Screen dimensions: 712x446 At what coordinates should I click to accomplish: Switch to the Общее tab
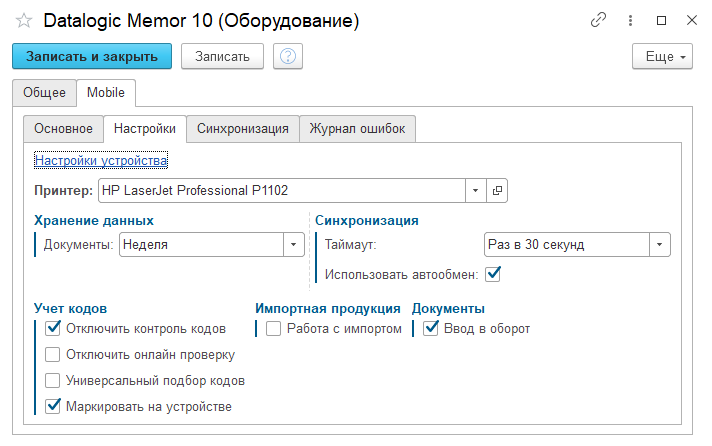coord(44,93)
